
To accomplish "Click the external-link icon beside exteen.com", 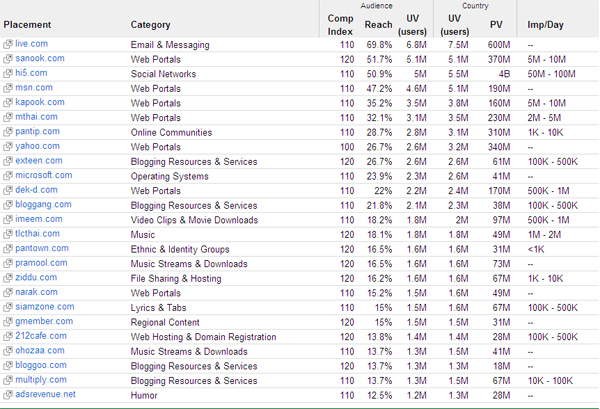I will (x=8, y=161).
